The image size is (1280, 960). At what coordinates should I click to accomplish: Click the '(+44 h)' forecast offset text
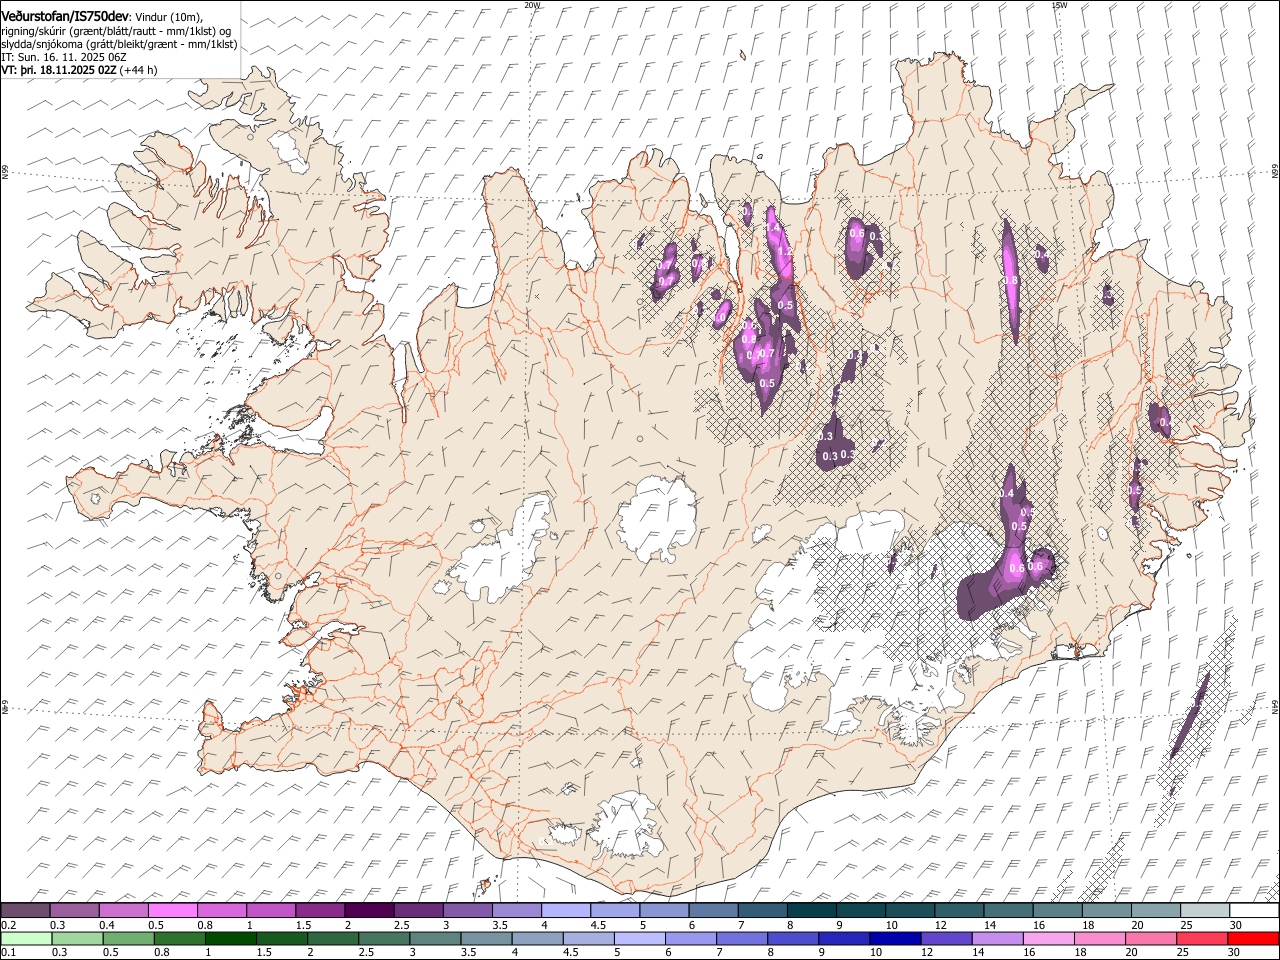(138, 70)
